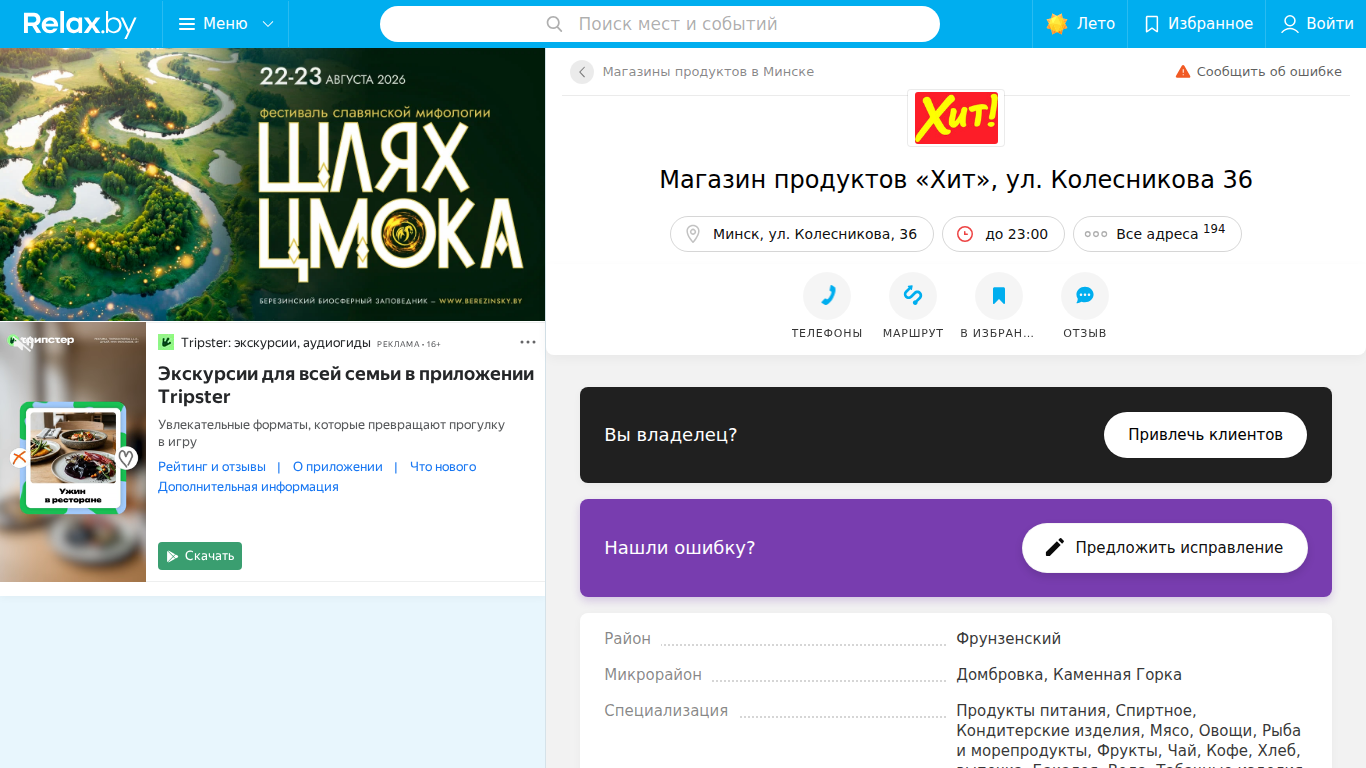Open Что нового link

click(x=443, y=467)
